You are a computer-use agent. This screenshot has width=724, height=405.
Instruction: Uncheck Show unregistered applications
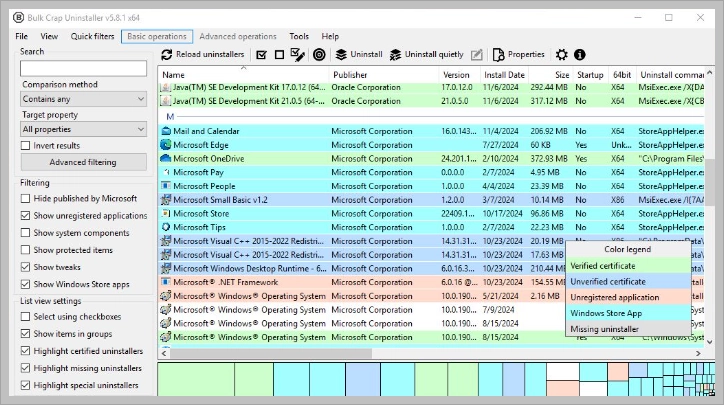(26, 216)
